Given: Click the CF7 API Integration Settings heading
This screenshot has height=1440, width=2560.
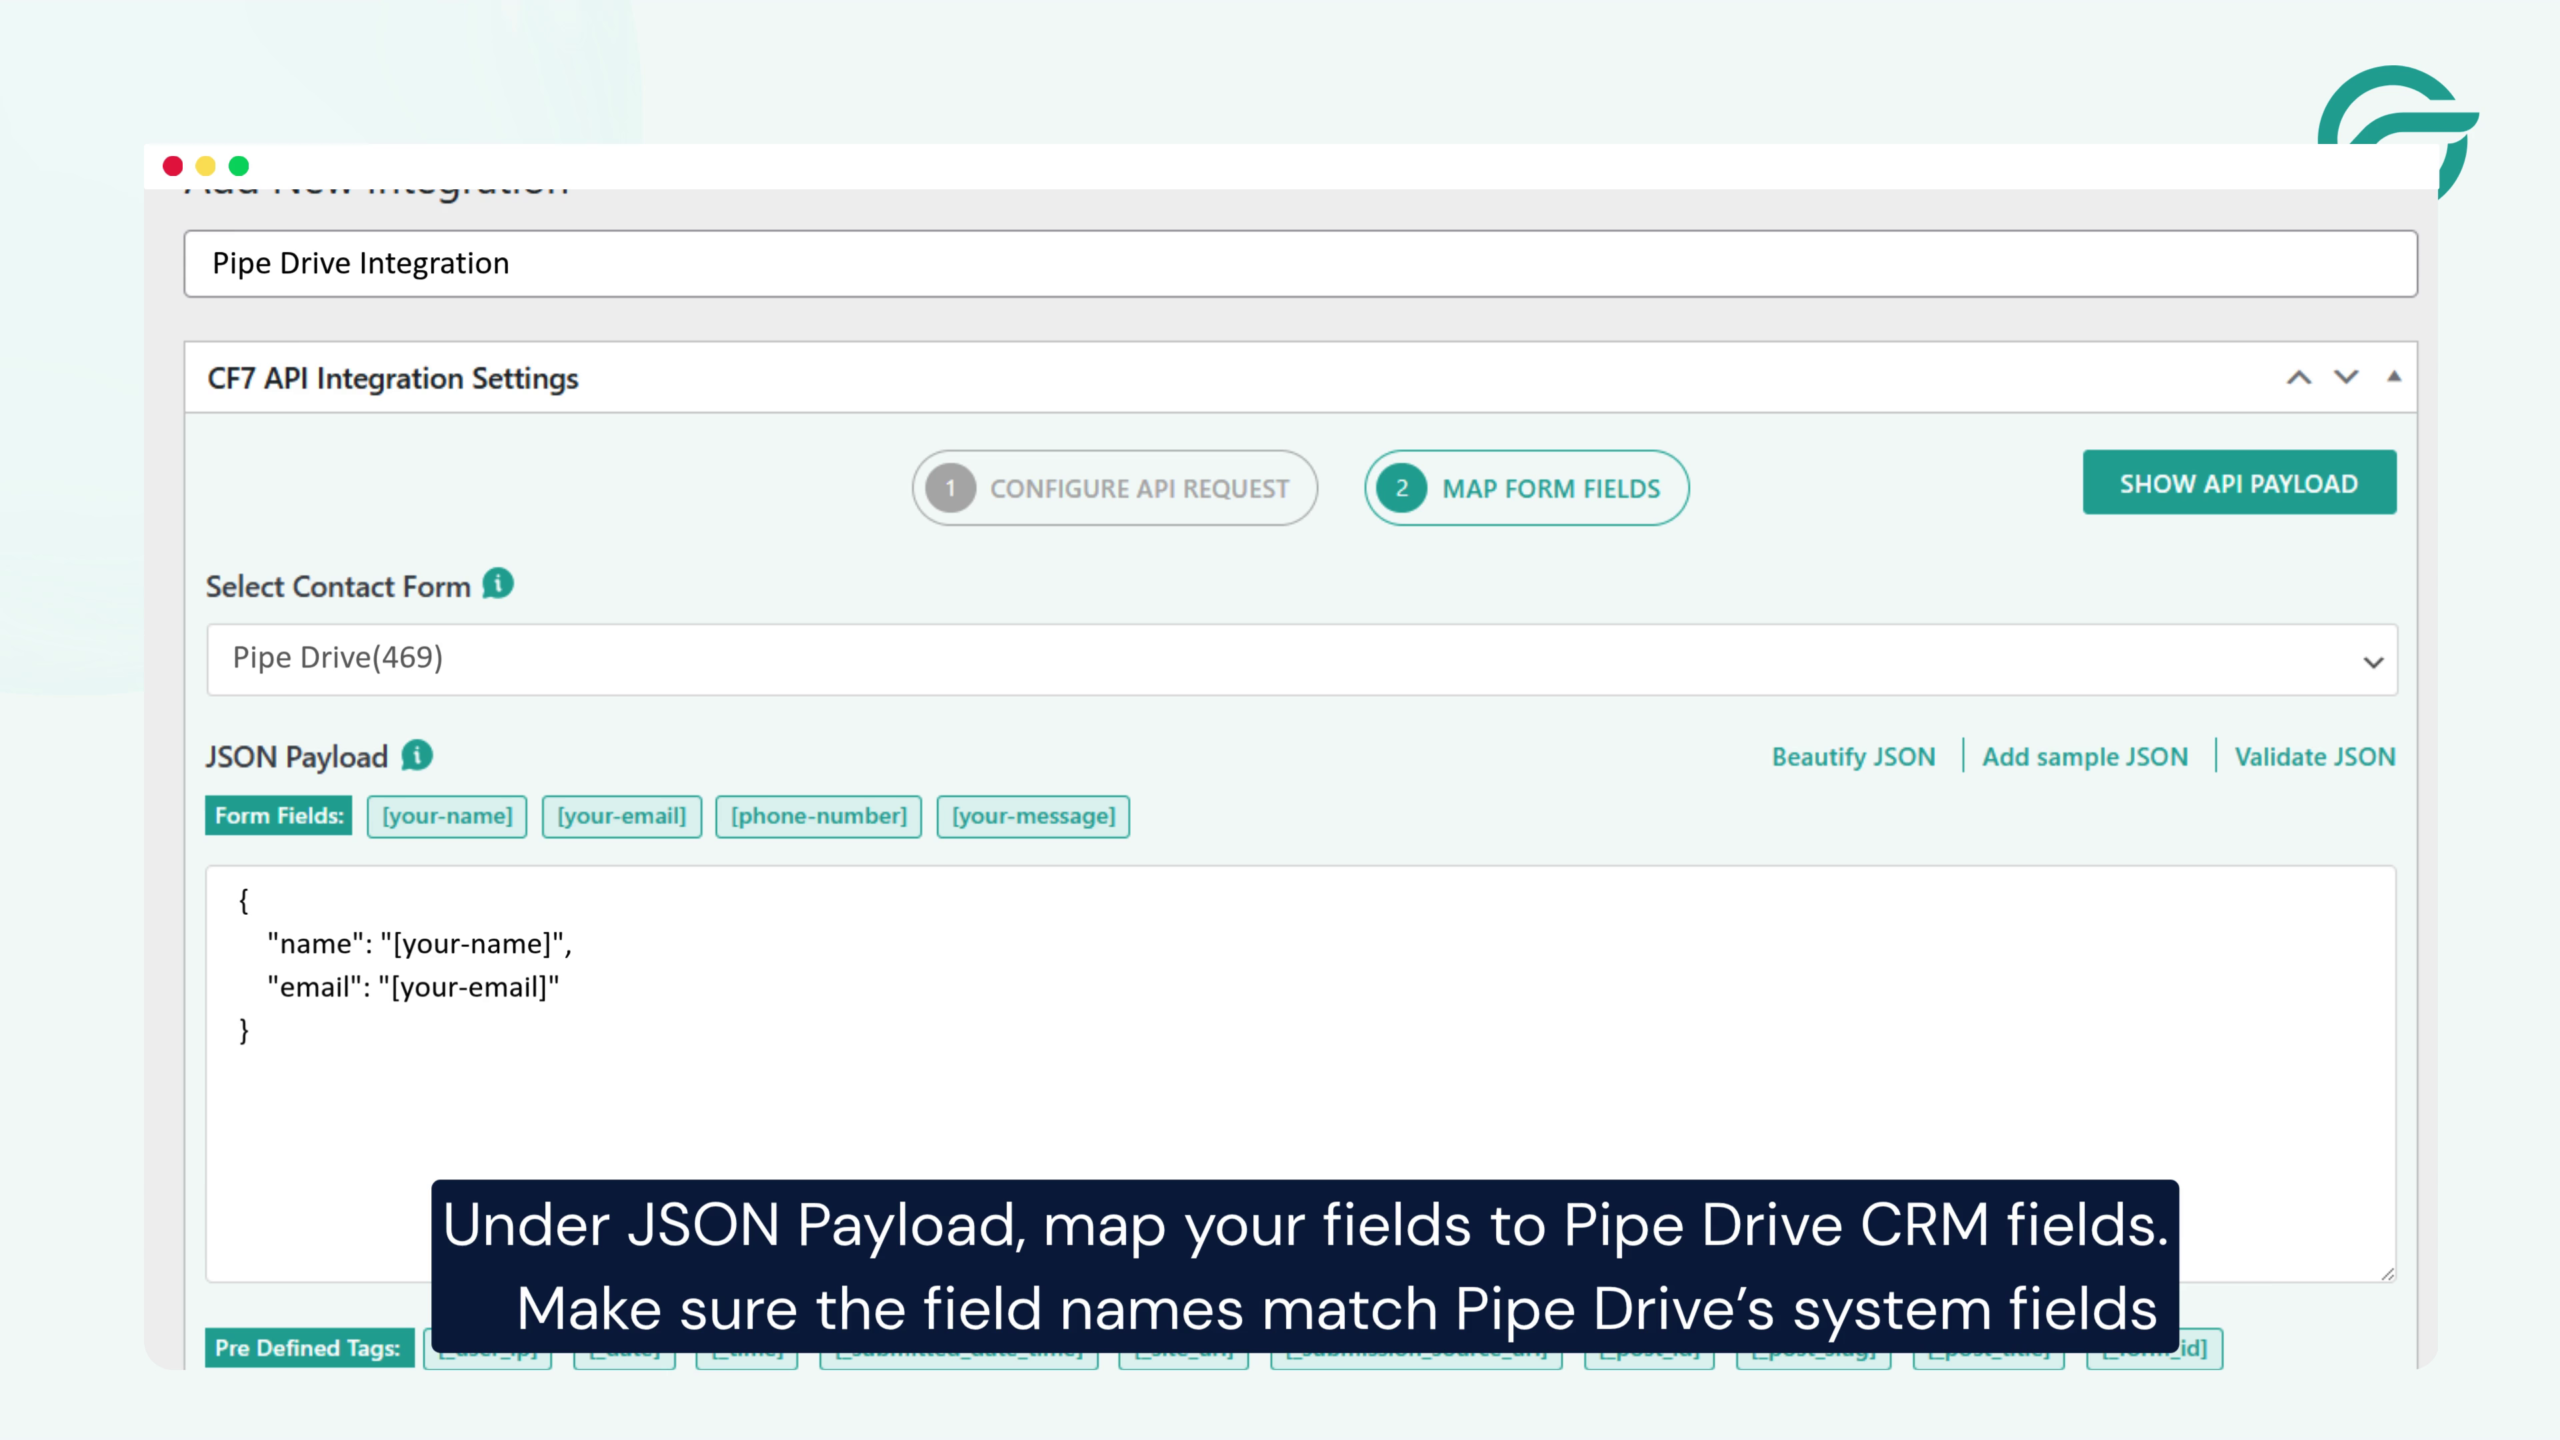Looking at the screenshot, I should (393, 379).
